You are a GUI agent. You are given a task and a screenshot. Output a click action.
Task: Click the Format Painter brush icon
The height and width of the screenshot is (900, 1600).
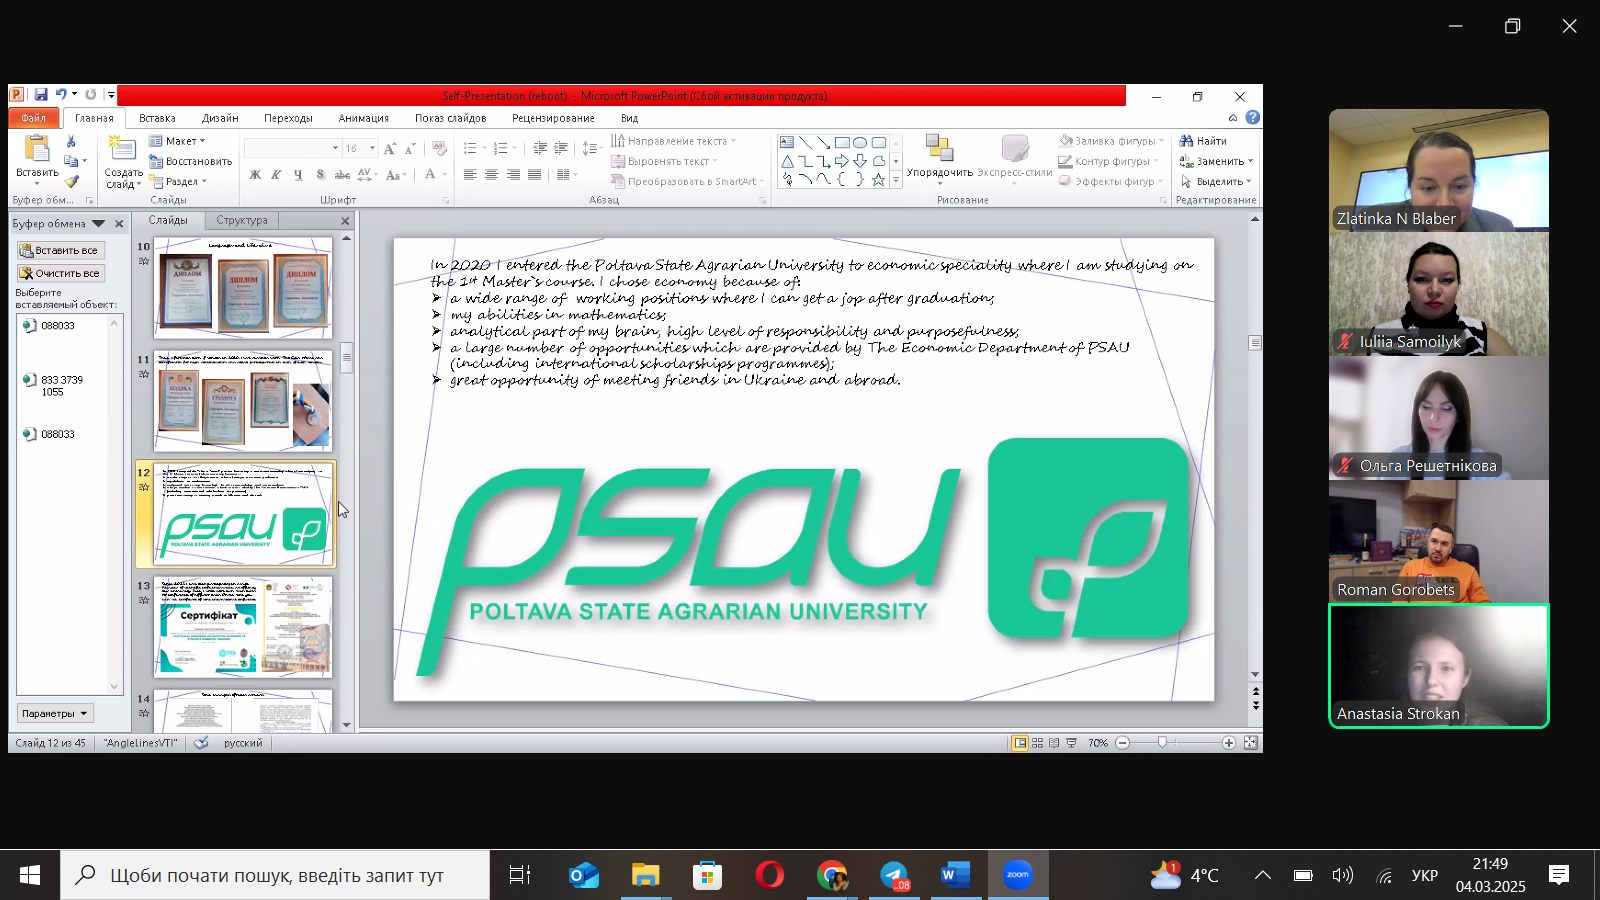(x=71, y=181)
